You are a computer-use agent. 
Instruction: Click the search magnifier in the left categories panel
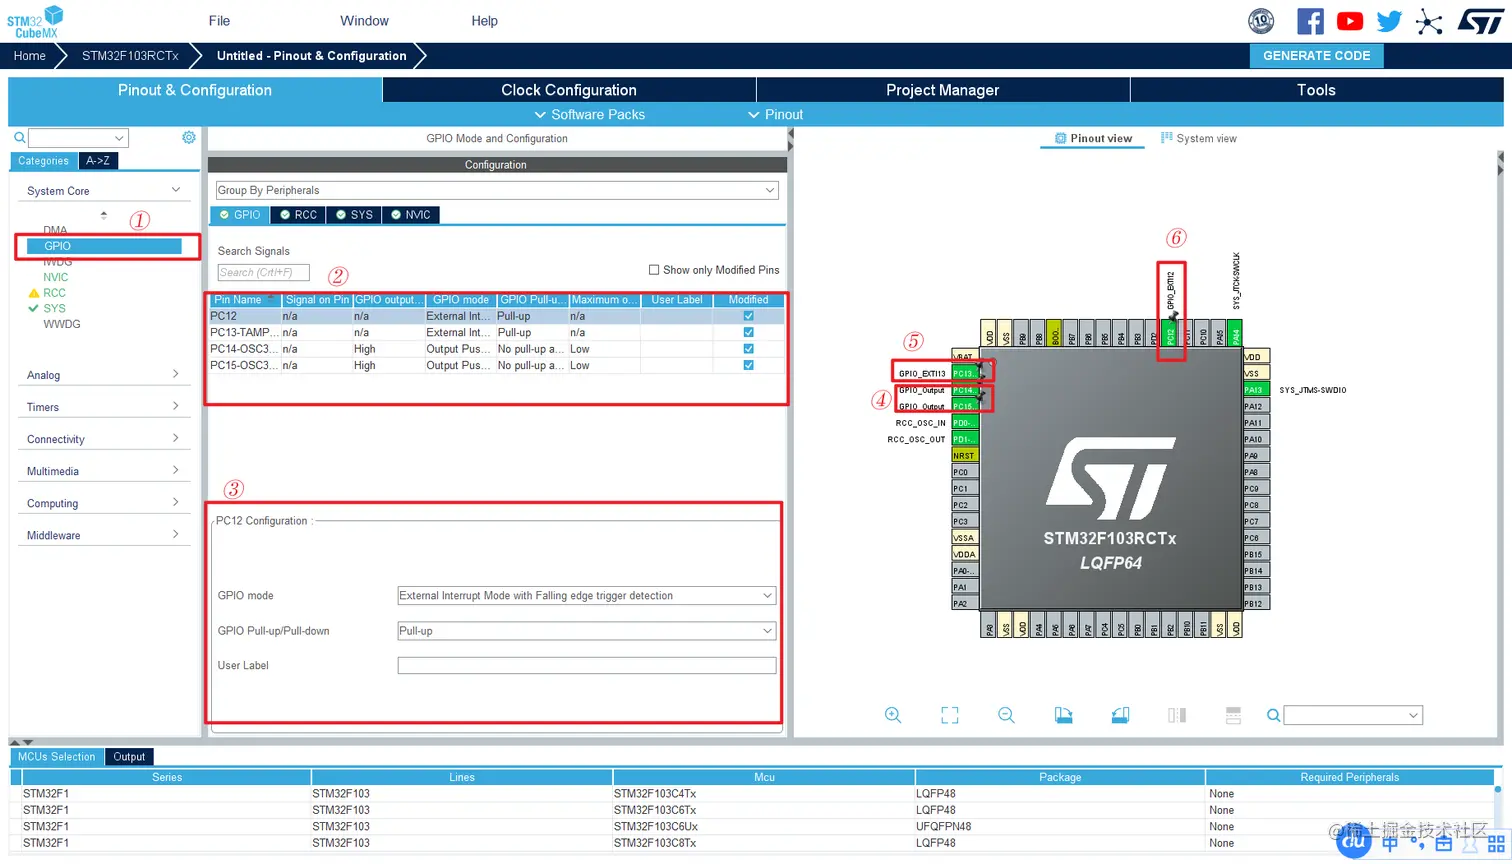click(19, 138)
